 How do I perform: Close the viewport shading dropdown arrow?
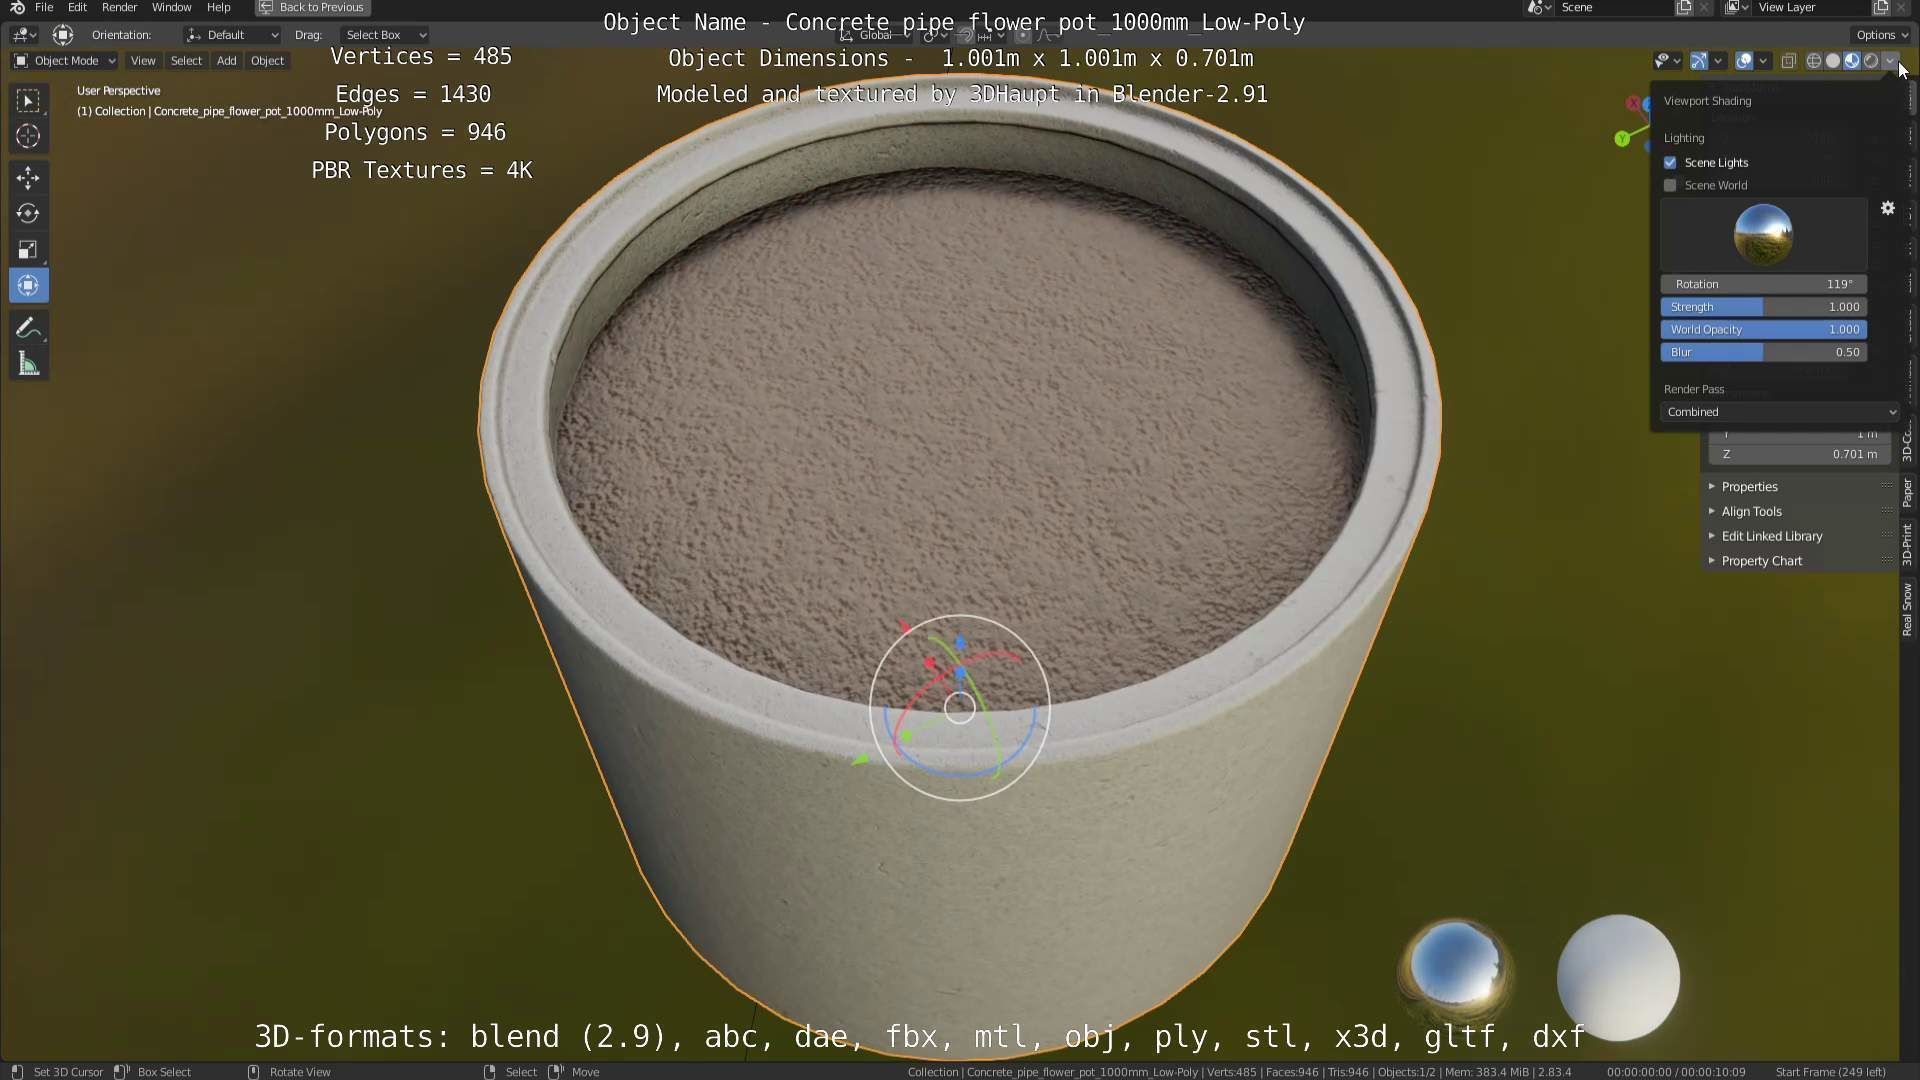point(1890,61)
